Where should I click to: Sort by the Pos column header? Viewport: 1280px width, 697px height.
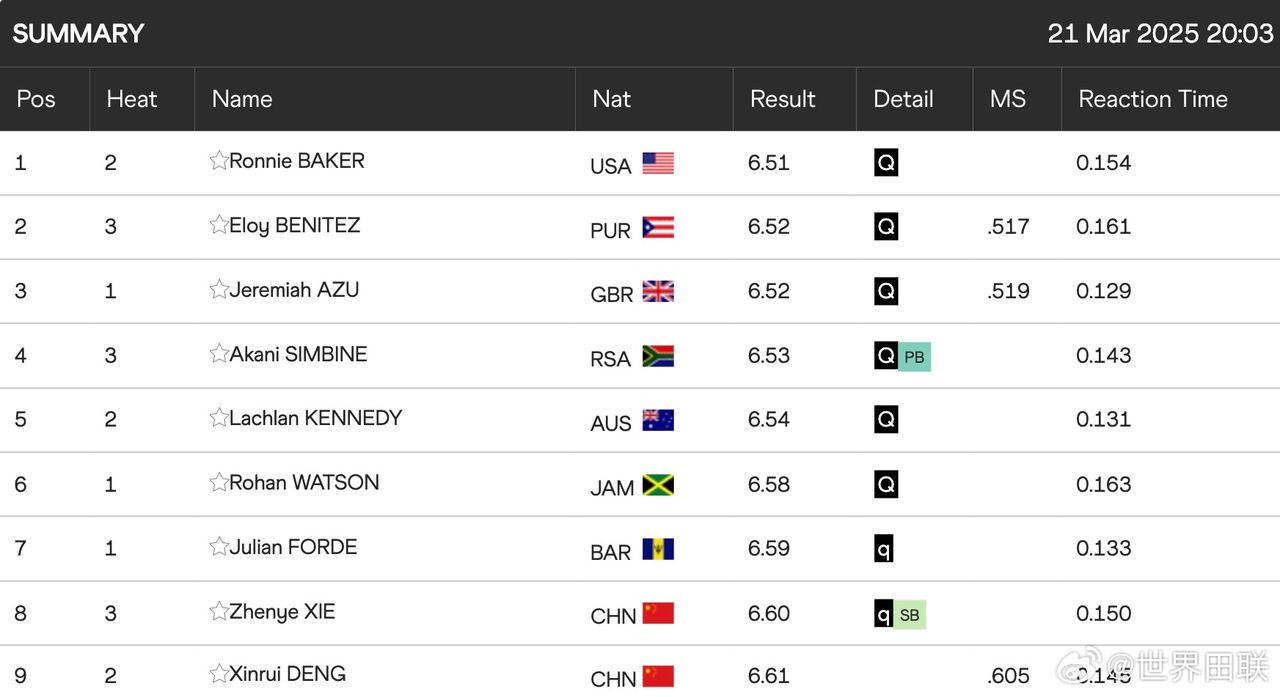point(36,99)
